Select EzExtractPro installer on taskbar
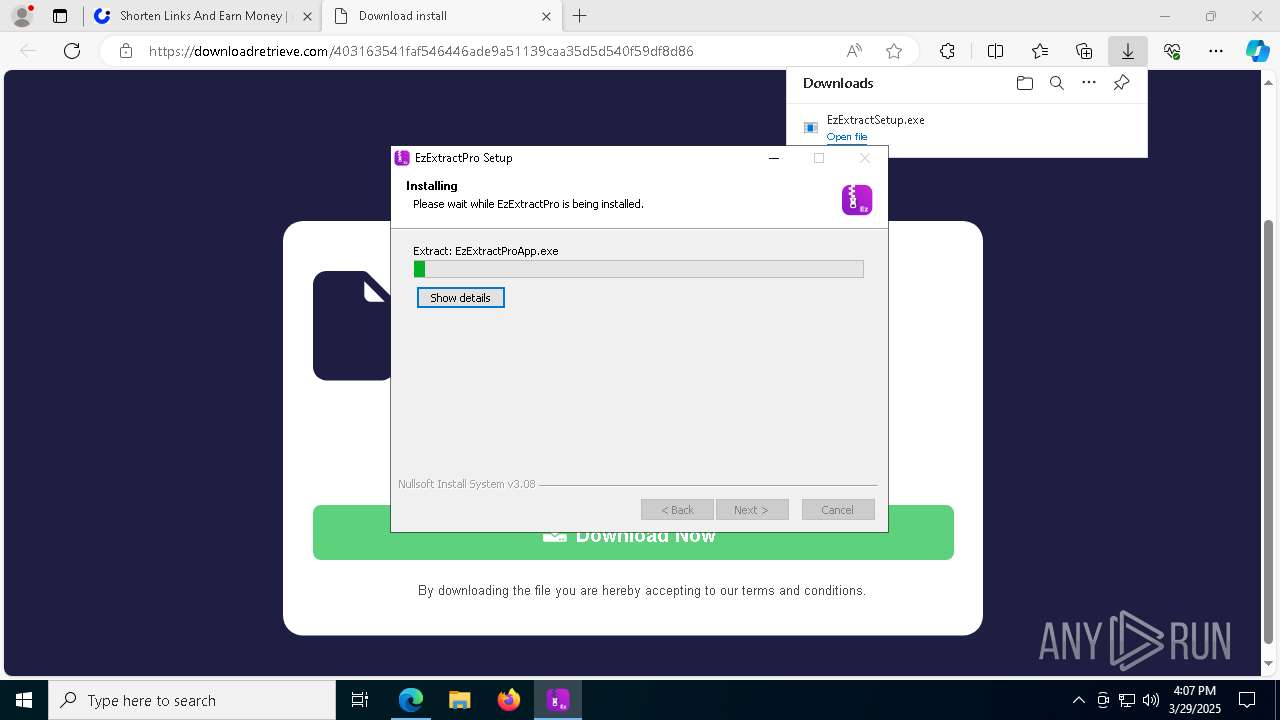Image resolution: width=1280 pixels, height=720 pixels. point(557,700)
